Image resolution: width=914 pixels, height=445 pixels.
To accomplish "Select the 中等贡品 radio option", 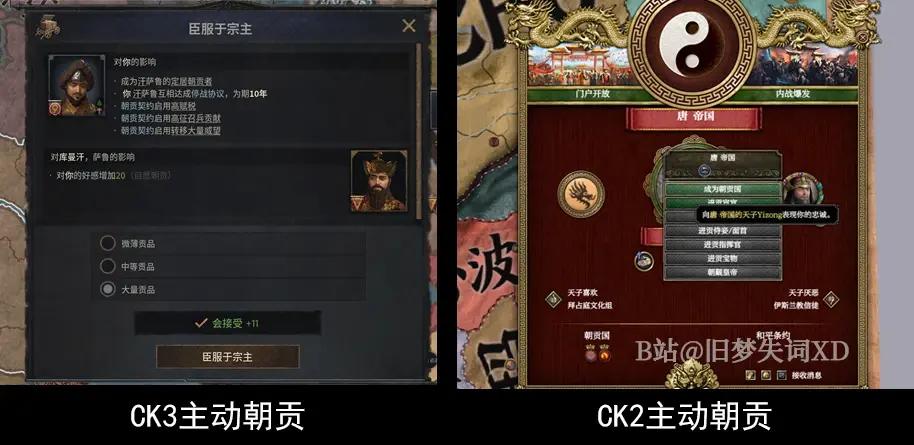I will coord(107,267).
